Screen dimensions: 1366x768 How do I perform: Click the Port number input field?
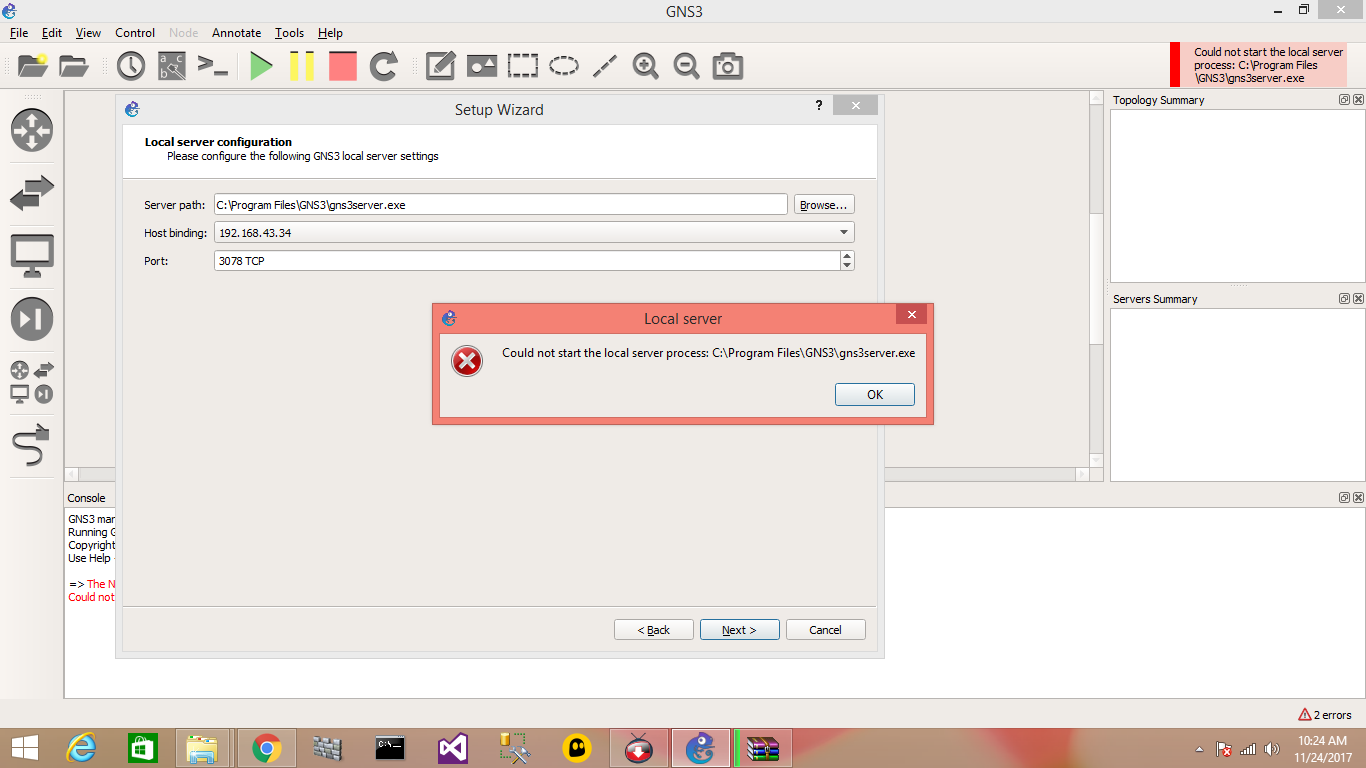point(527,261)
